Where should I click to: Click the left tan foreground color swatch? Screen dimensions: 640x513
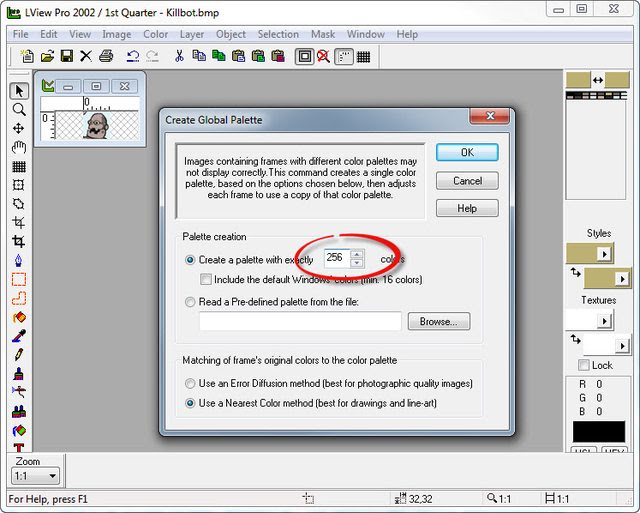[x=578, y=80]
